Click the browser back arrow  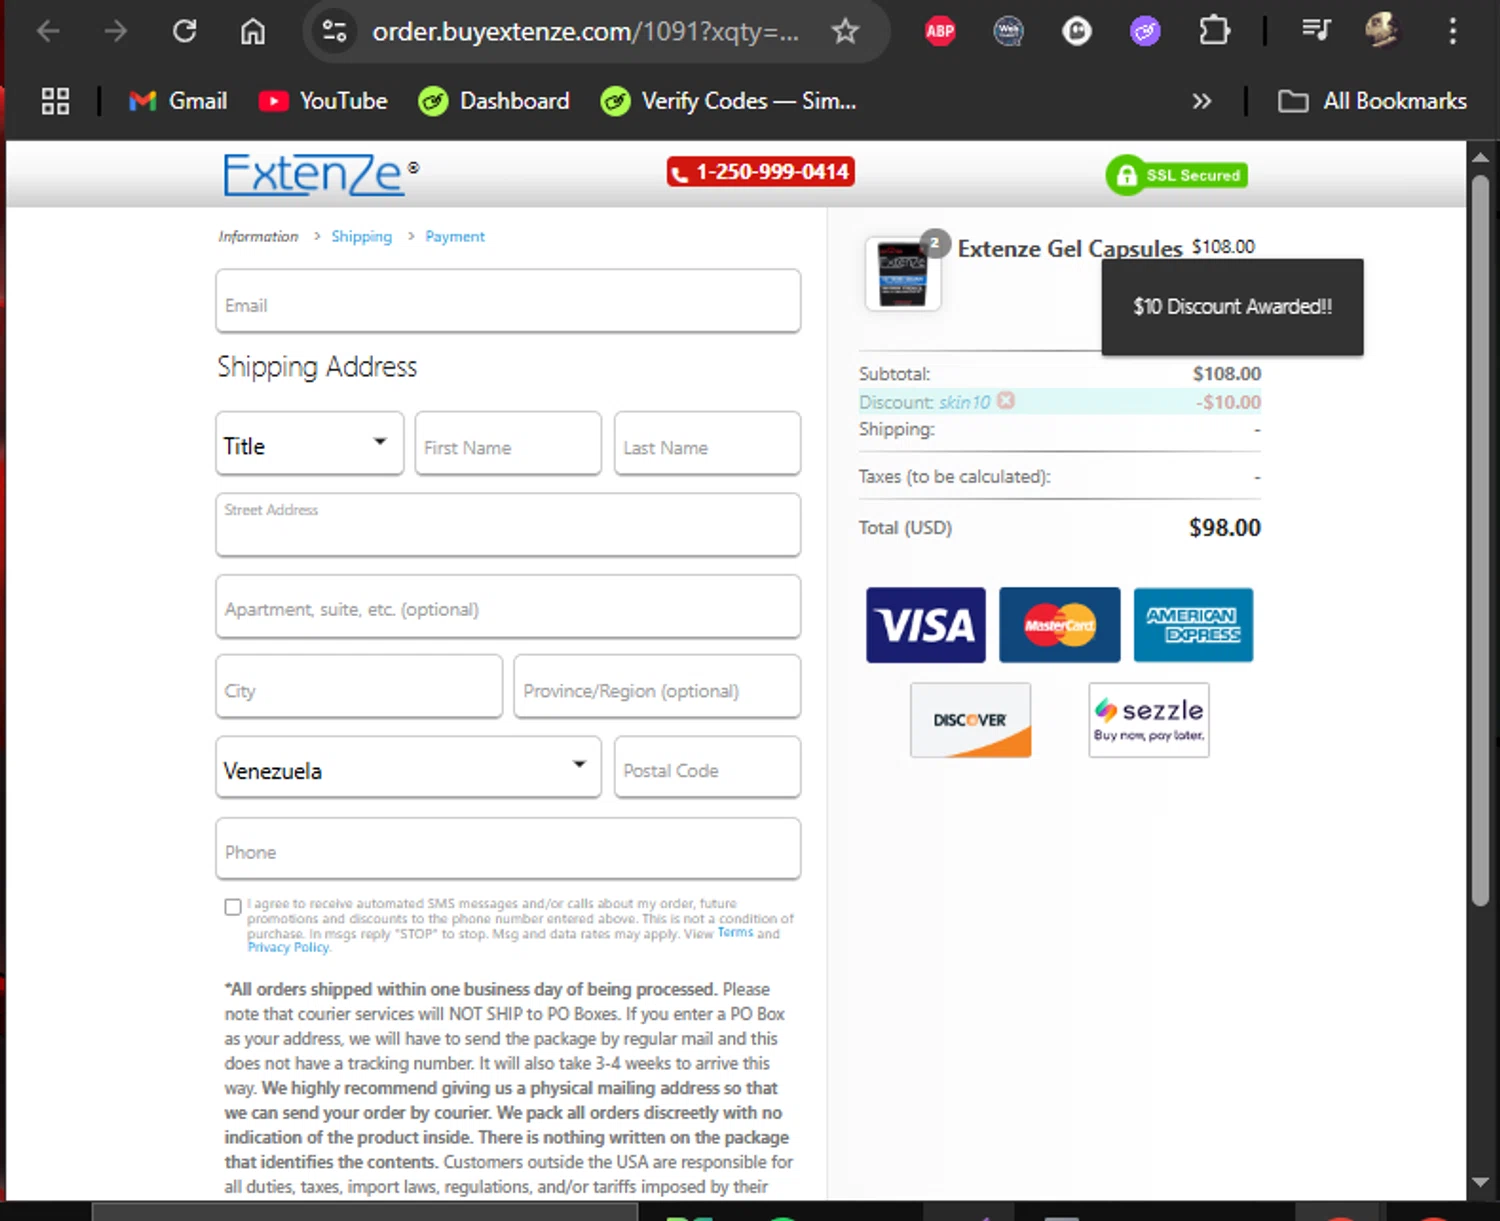tap(48, 32)
